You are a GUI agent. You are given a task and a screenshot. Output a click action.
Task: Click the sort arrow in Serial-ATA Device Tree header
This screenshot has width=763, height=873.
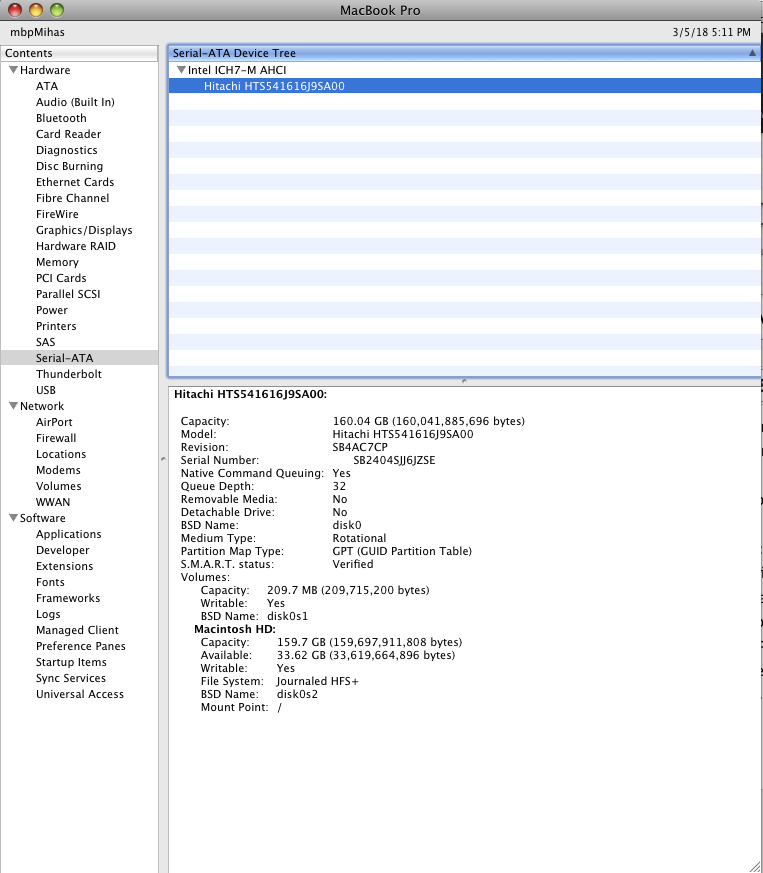[x=752, y=53]
